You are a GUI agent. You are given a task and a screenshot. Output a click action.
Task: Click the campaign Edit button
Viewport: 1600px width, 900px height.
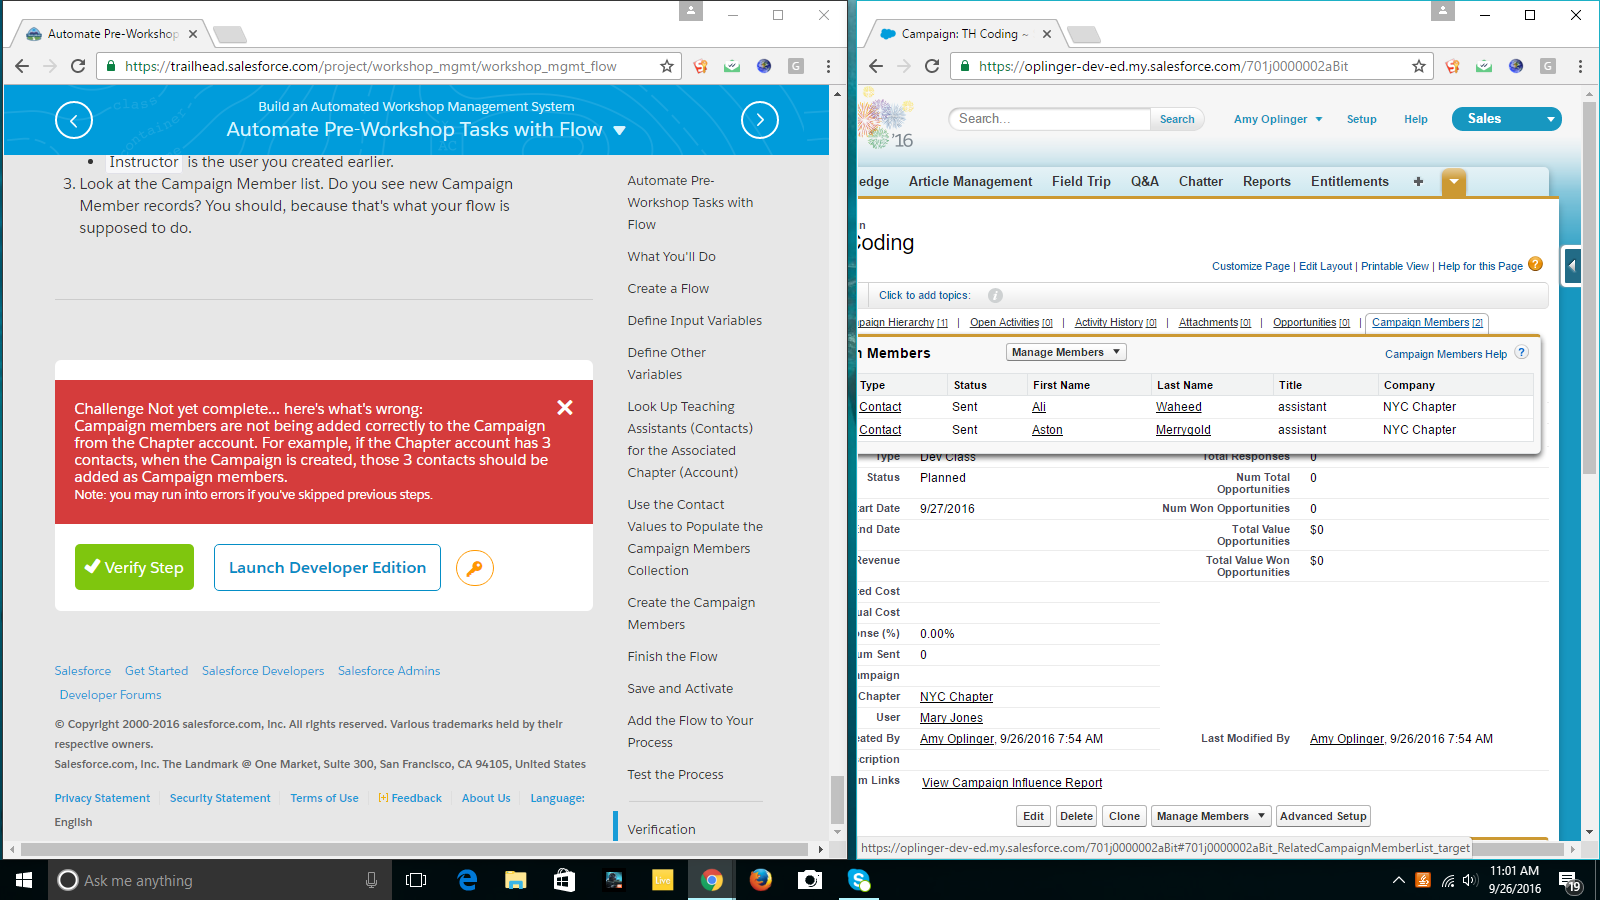[x=1033, y=816]
